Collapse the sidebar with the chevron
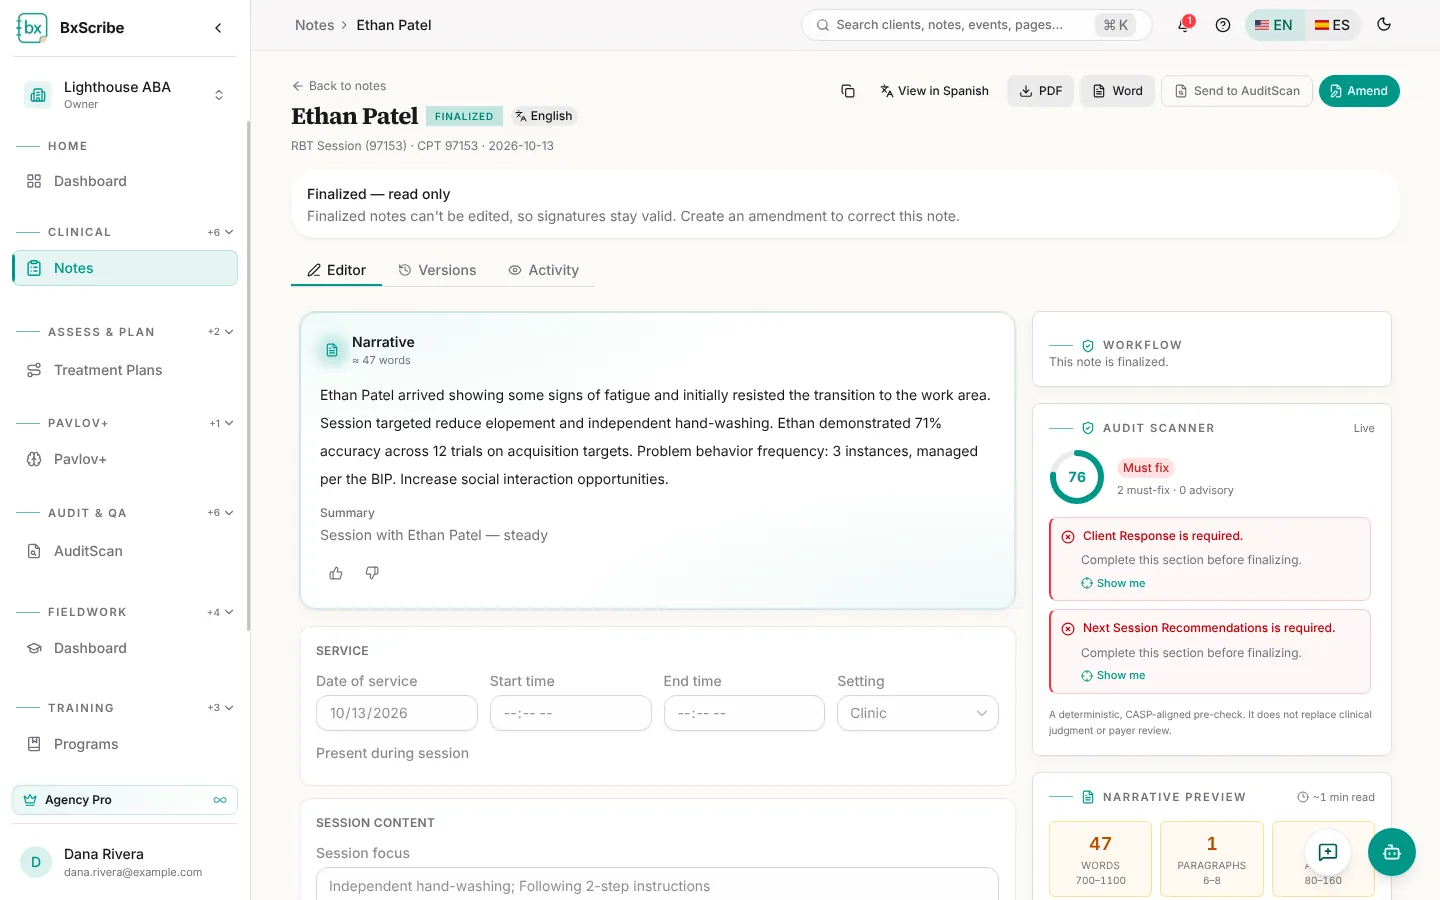Viewport: 1440px width, 900px height. point(218,28)
